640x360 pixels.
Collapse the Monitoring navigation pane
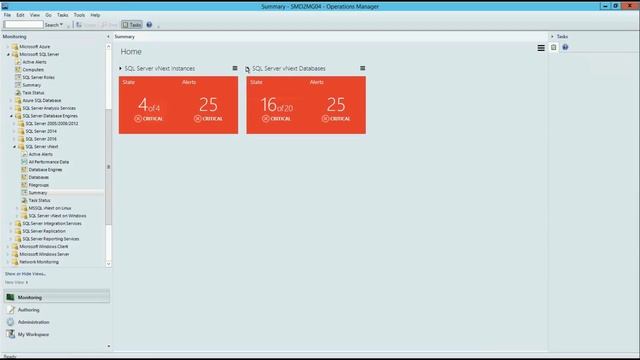click(x=108, y=37)
